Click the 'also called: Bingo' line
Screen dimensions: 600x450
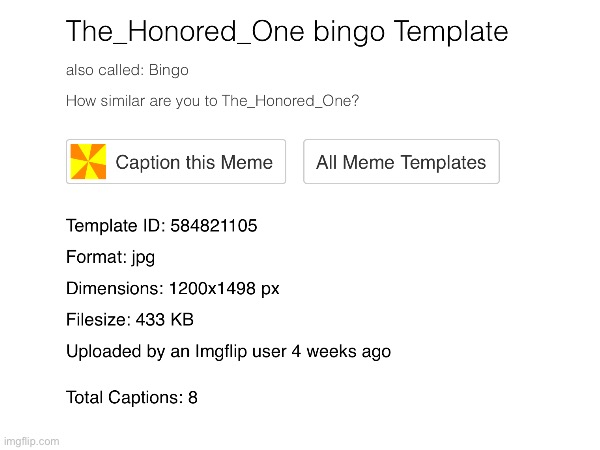point(127,70)
